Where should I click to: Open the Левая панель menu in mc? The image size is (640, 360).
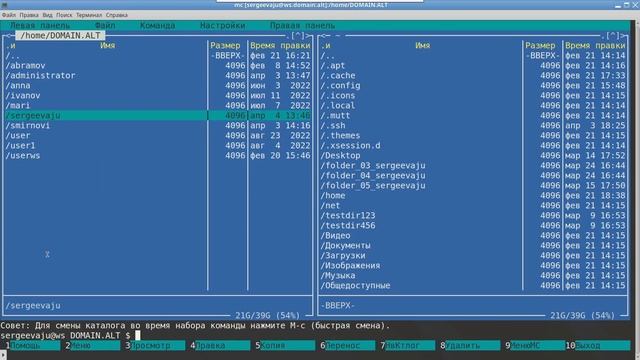coord(40,25)
